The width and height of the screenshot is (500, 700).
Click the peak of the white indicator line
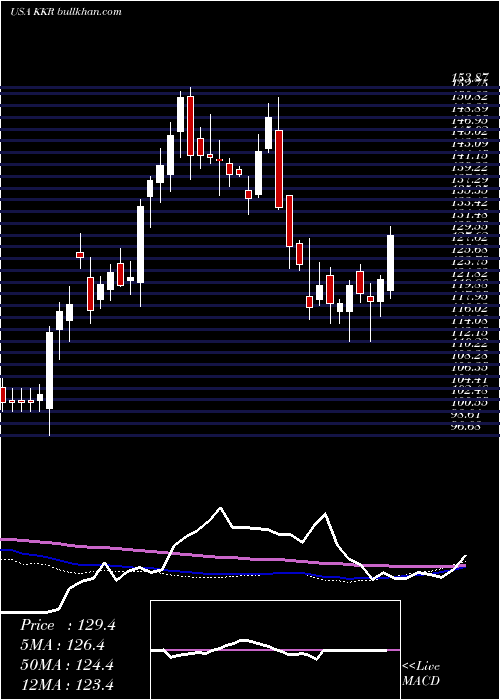(x=220, y=508)
